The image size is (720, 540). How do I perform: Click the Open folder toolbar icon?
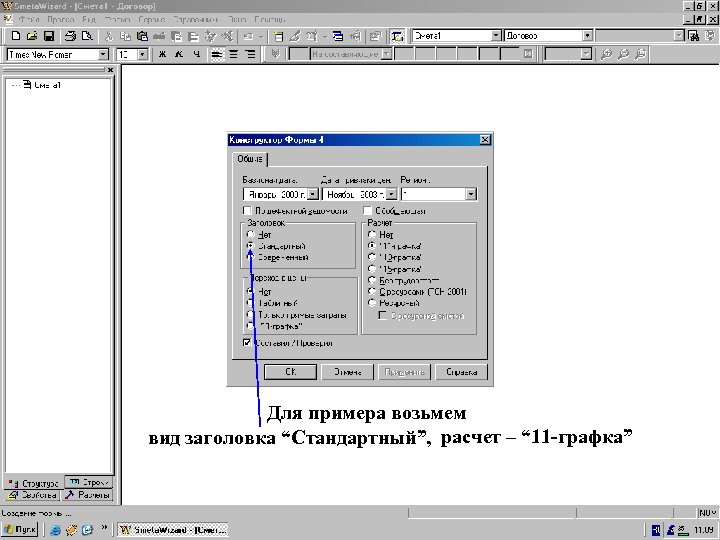pyautogui.click(x=32, y=36)
